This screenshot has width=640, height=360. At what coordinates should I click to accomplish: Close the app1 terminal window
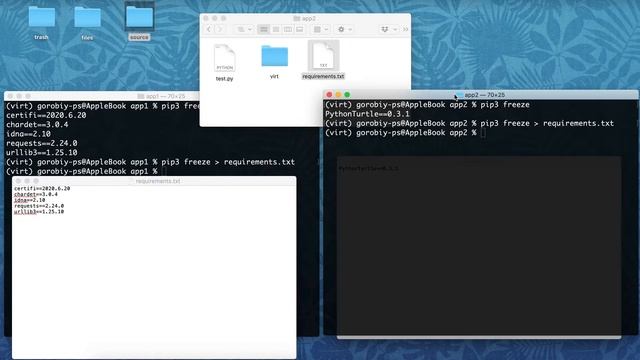(x=10, y=96)
